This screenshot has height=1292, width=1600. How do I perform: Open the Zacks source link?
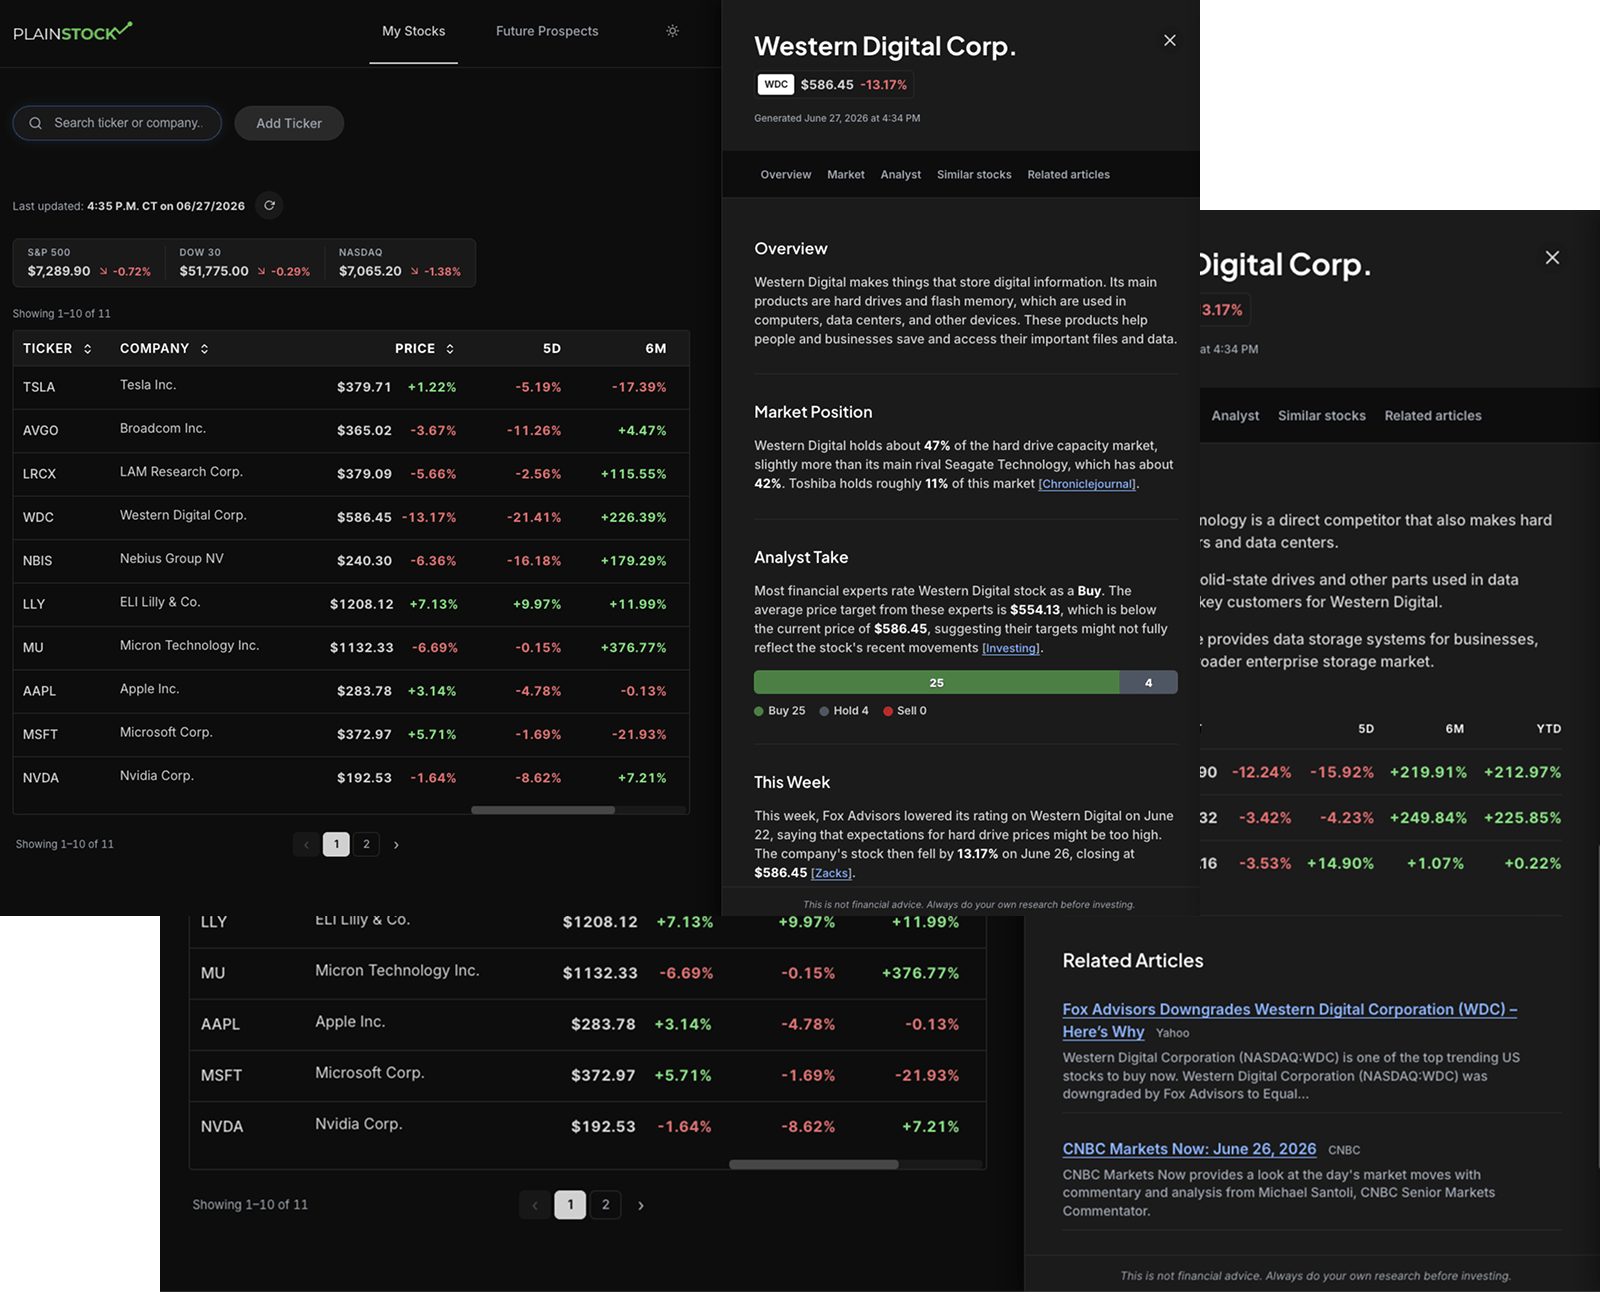pyautogui.click(x=831, y=873)
